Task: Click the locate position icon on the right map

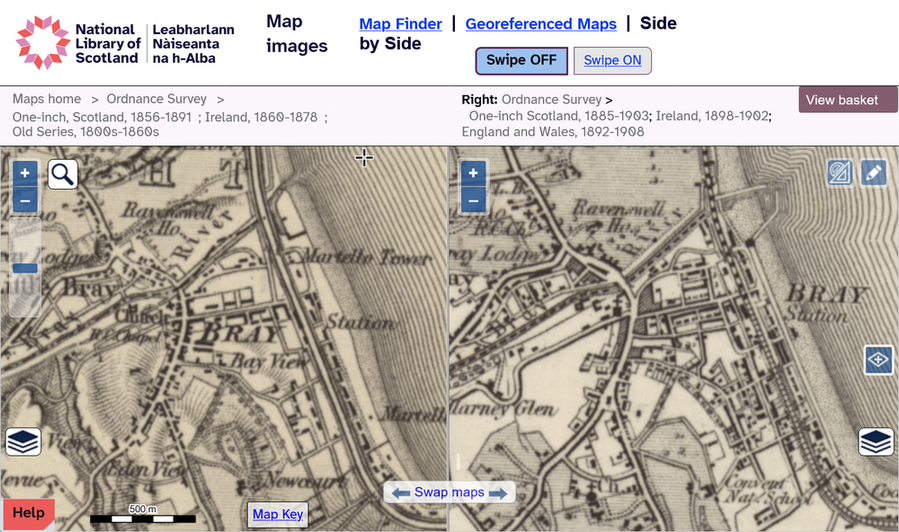Action: [x=878, y=359]
